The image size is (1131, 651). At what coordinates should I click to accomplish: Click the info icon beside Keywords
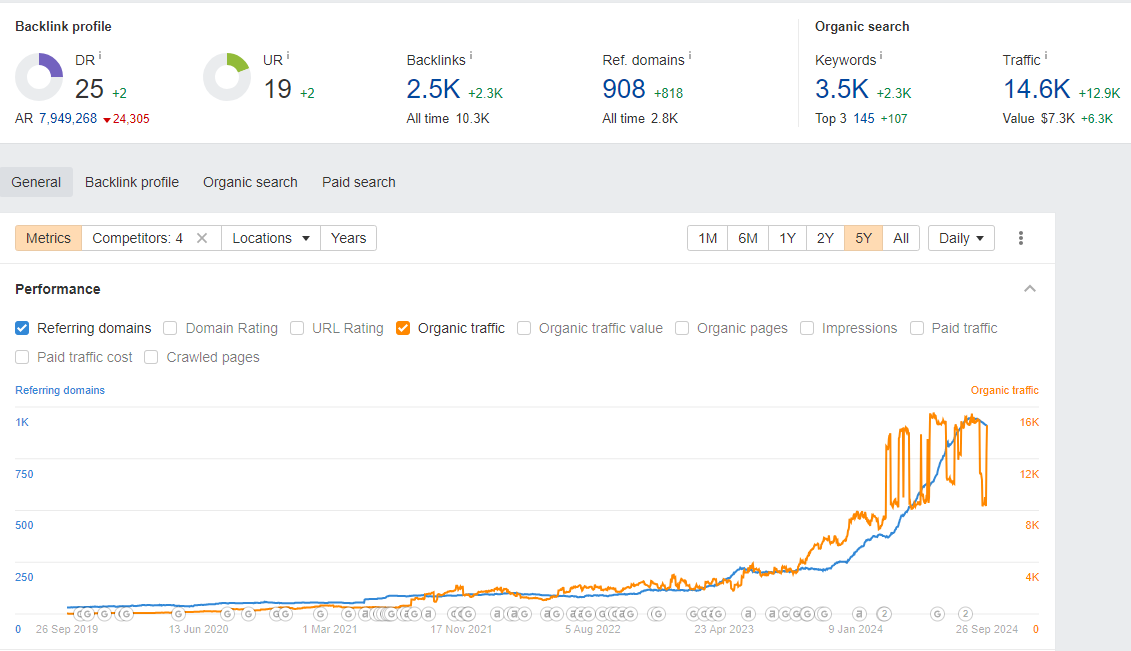(x=881, y=57)
